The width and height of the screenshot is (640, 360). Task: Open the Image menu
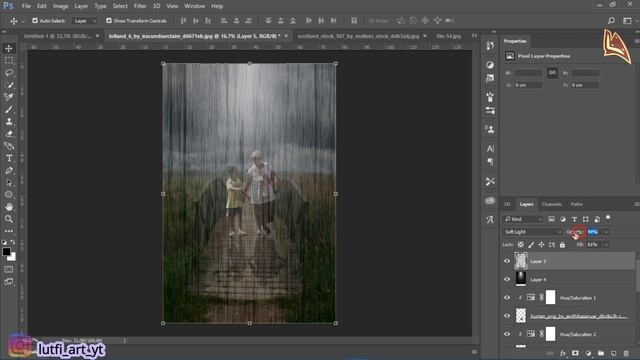tap(60, 6)
